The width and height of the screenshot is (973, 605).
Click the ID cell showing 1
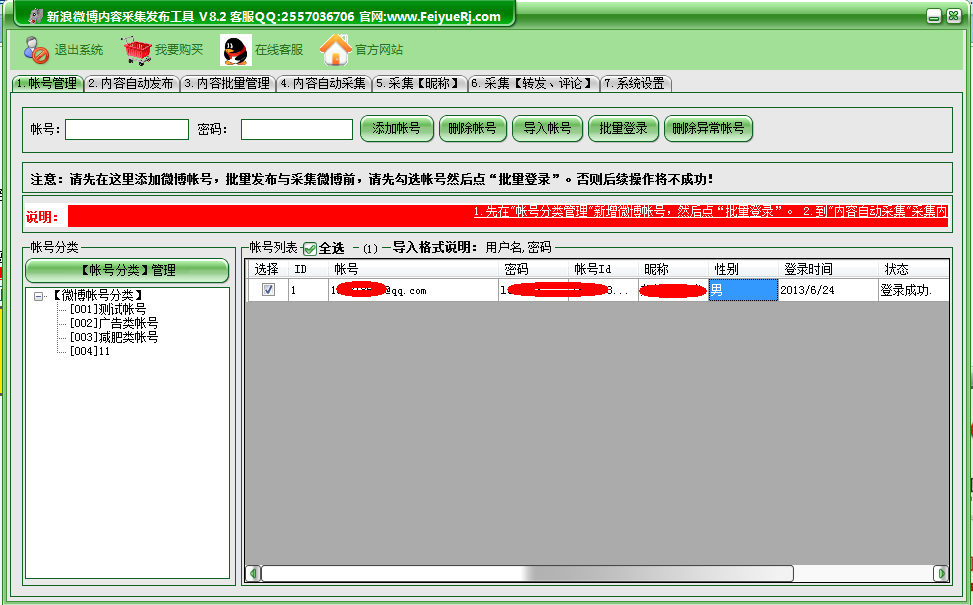[308, 290]
